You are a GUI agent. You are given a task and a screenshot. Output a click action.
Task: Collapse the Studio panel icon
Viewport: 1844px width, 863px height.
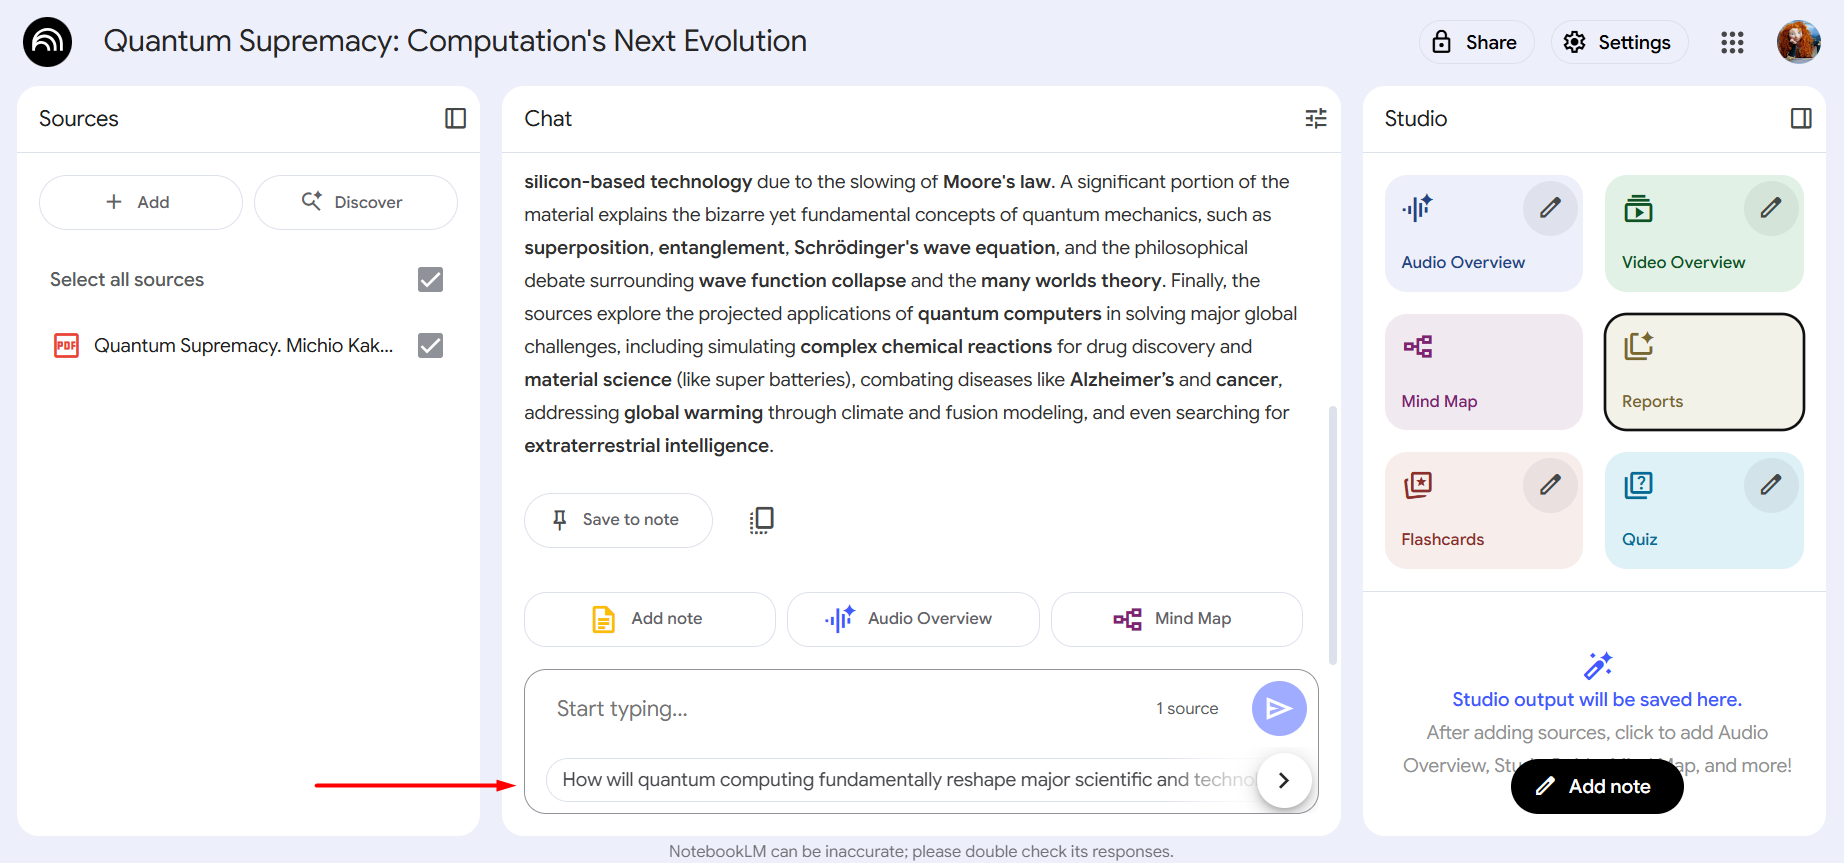pyautogui.click(x=1801, y=119)
